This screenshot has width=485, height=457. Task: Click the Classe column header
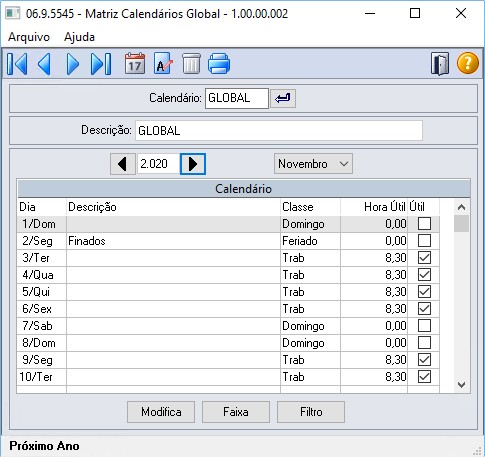(310, 207)
